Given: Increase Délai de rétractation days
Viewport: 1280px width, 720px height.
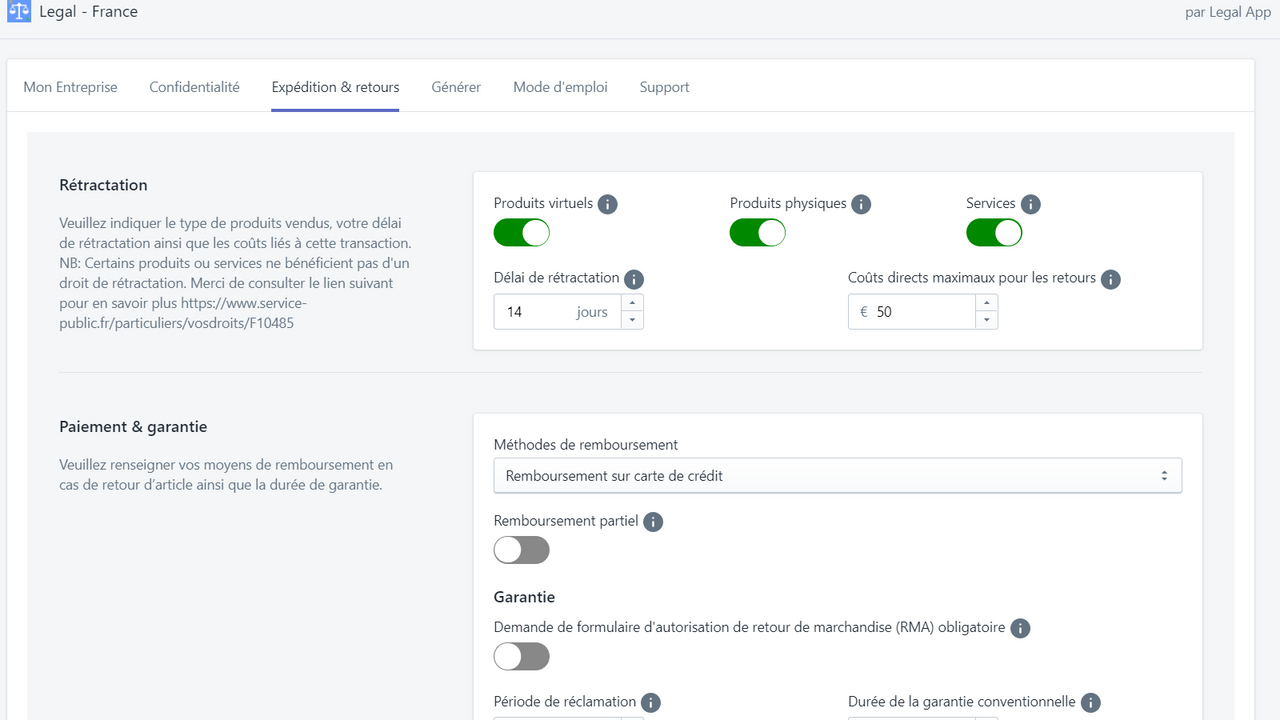Looking at the screenshot, I should (x=632, y=303).
